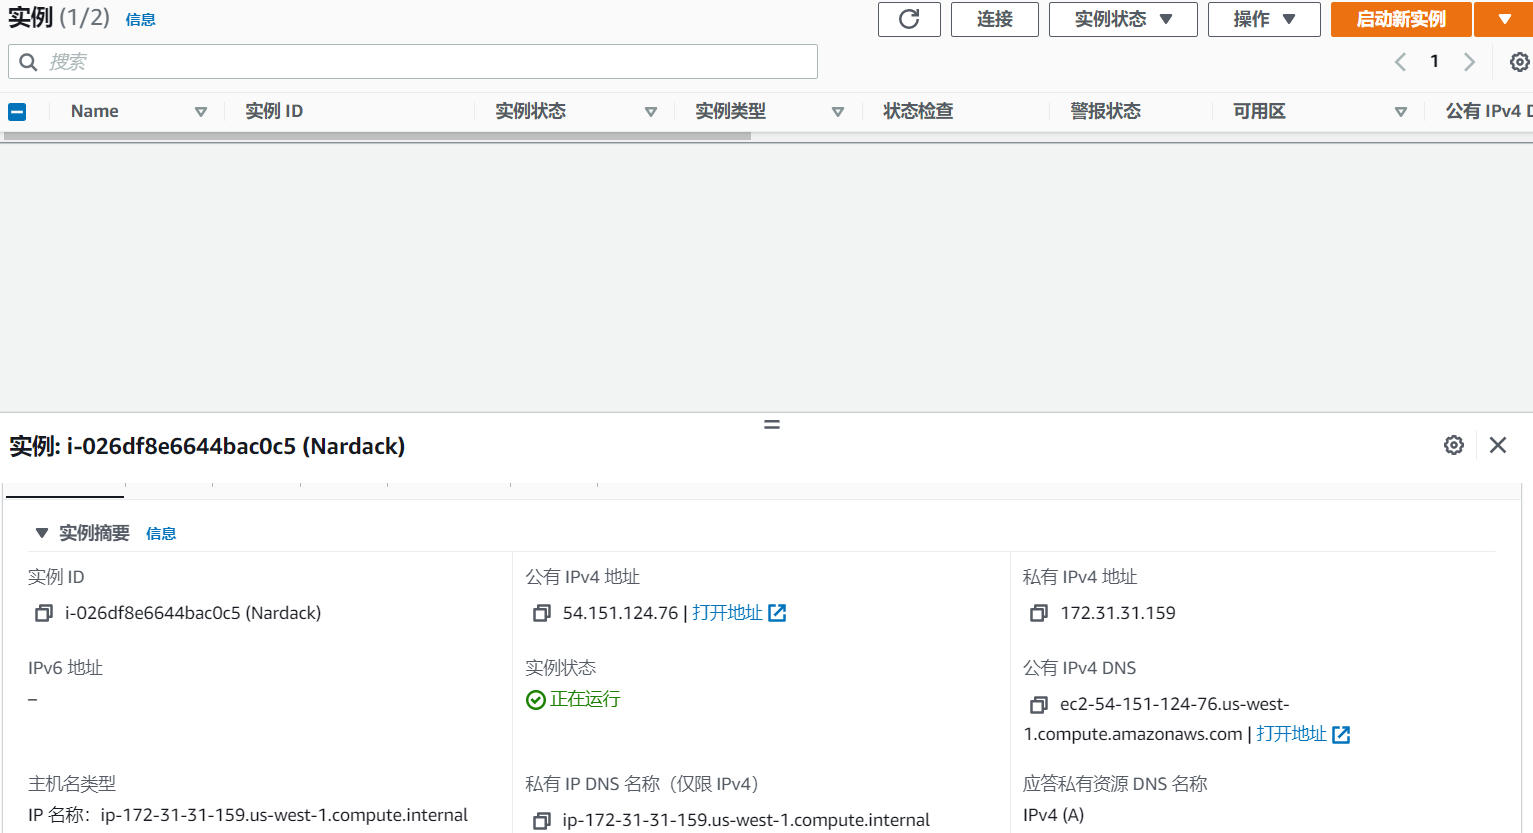Close the instance detail panel

pyautogui.click(x=1498, y=445)
